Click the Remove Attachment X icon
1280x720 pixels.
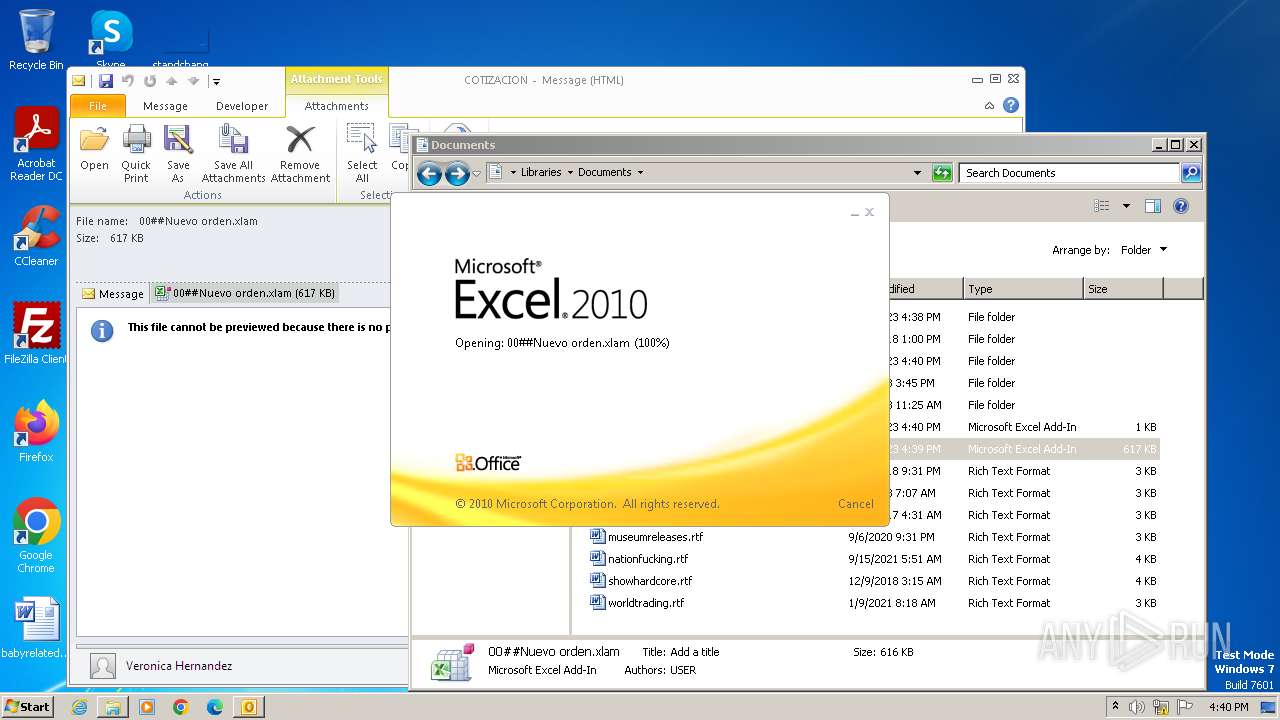(x=300, y=154)
